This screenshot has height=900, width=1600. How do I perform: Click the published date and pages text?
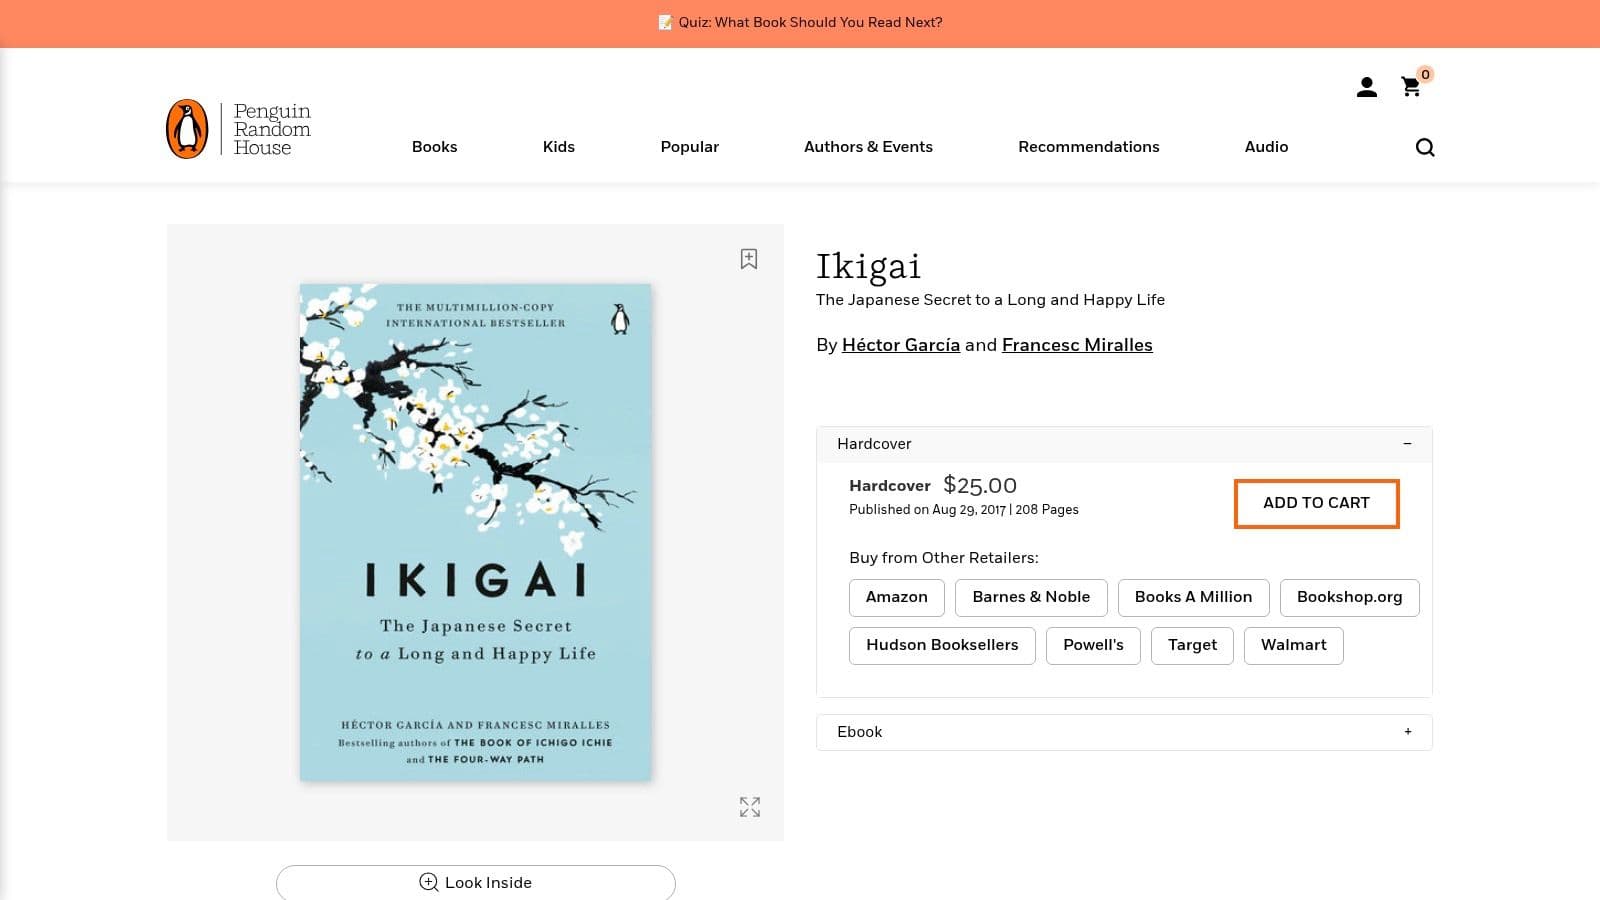(x=964, y=510)
